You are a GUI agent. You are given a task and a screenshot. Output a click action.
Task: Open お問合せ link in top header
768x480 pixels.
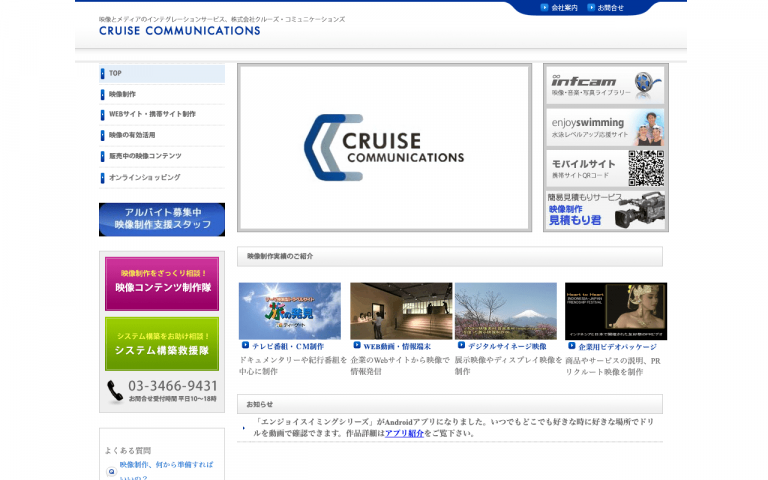(x=610, y=8)
